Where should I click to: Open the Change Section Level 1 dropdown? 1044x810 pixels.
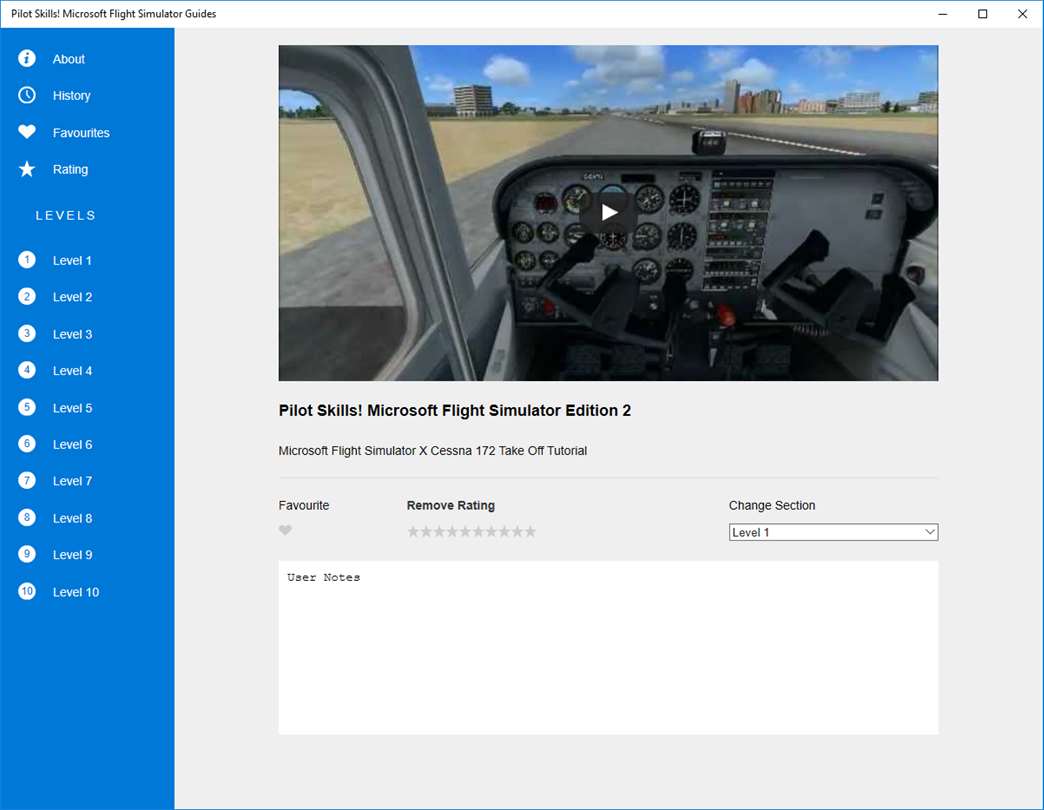tap(833, 532)
